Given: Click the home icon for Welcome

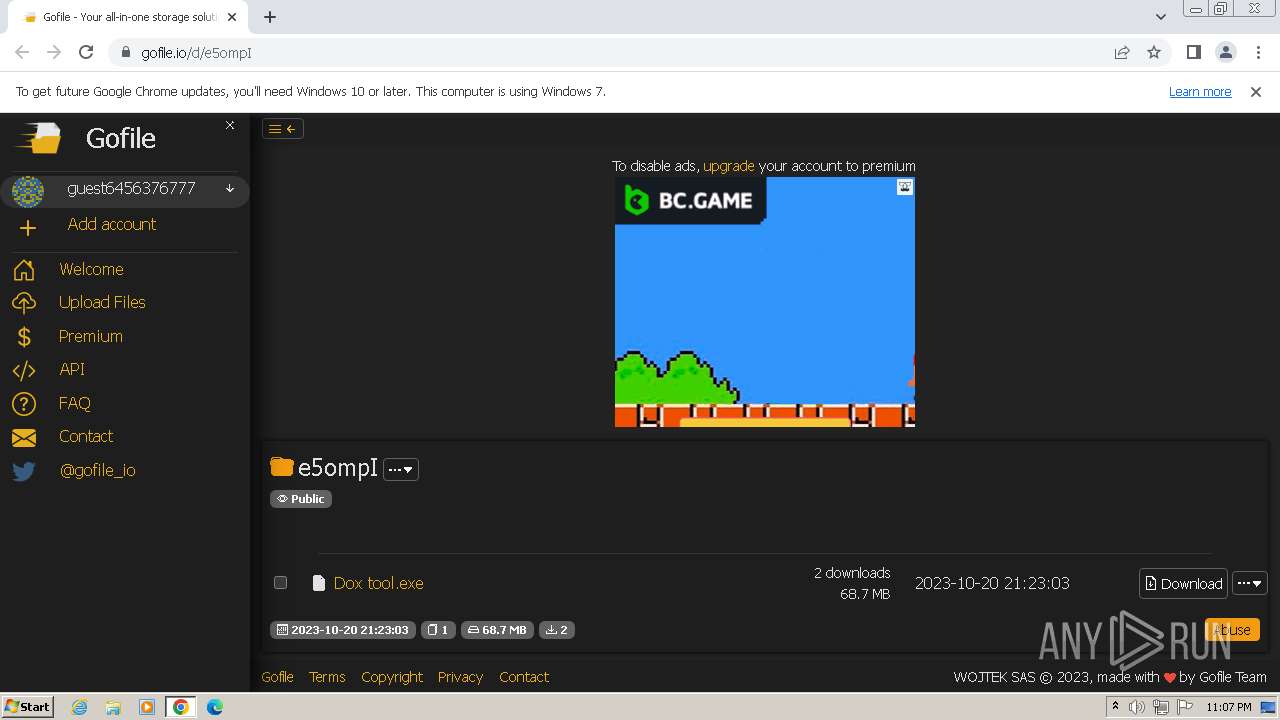Looking at the screenshot, I should [24, 270].
